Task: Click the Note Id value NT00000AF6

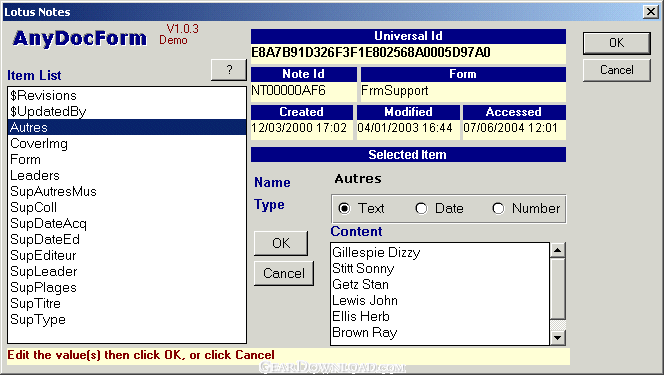Action: pyautogui.click(x=304, y=91)
